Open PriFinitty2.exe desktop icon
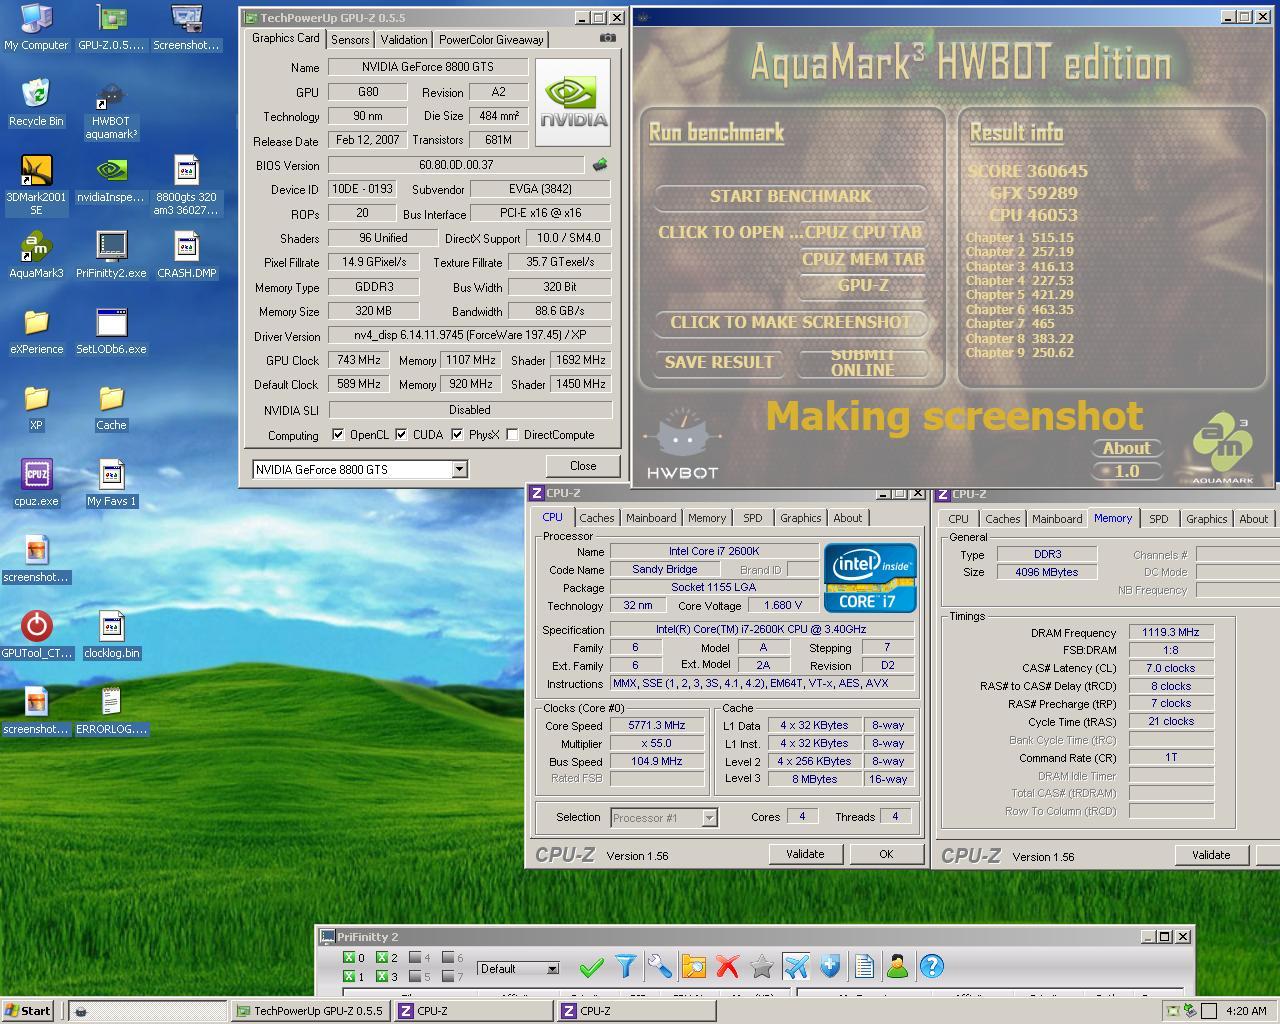Screen dimensions: 1280x1024 pyautogui.click(x=111, y=255)
